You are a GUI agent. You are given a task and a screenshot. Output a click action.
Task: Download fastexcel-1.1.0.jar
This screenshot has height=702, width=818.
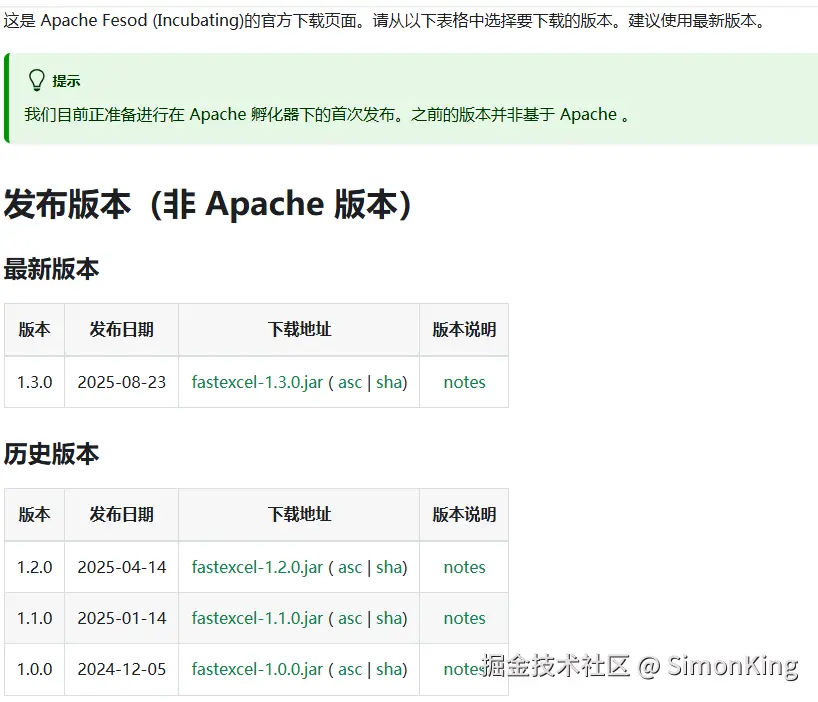(257, 618)
